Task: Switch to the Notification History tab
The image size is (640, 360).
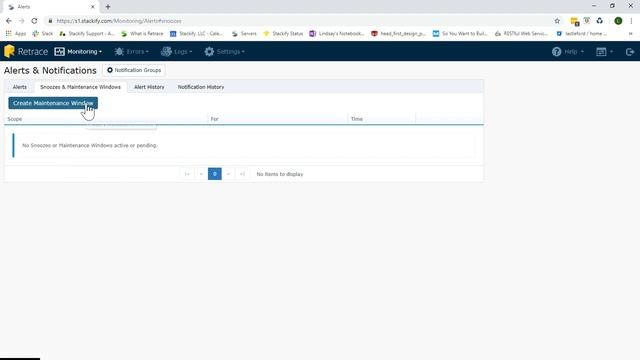Action: [201, 87]
